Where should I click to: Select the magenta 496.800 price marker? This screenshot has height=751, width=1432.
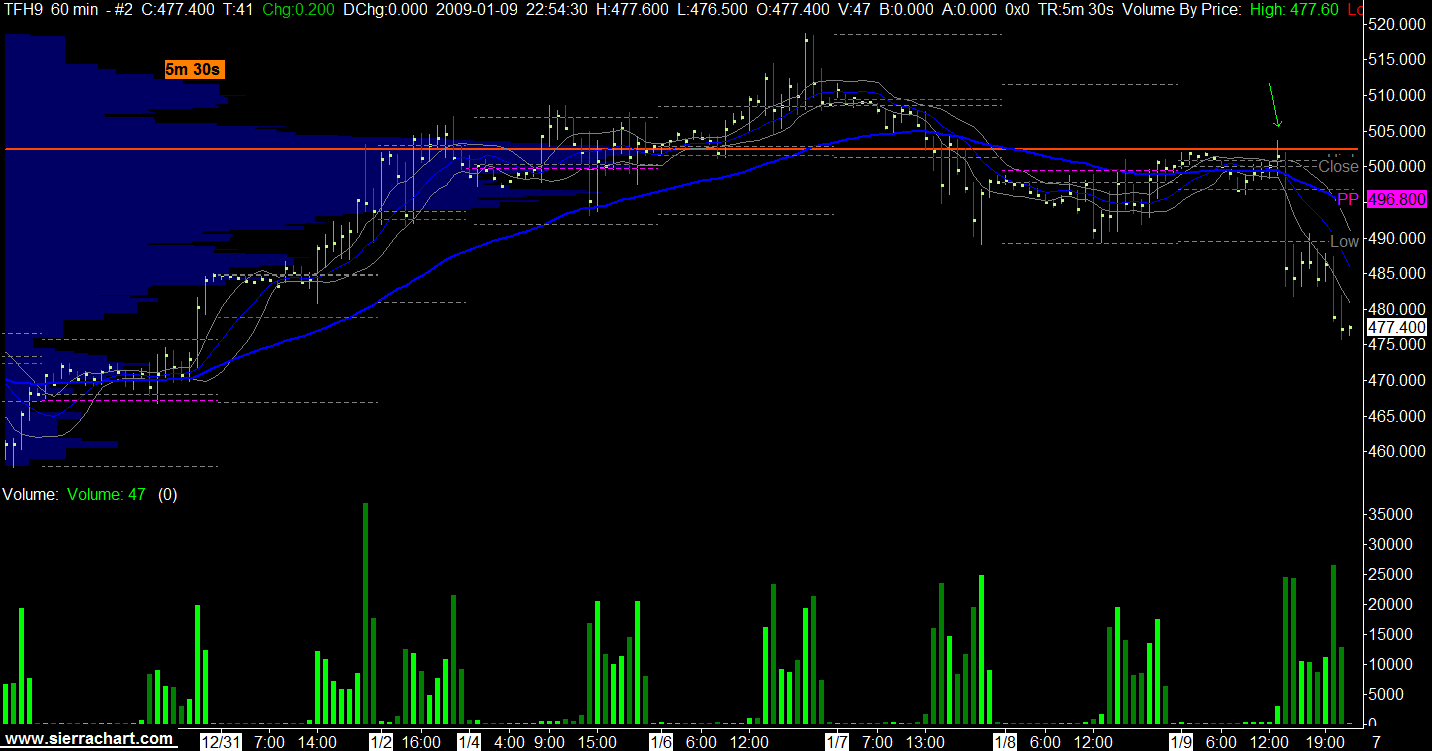point(1396,200)
